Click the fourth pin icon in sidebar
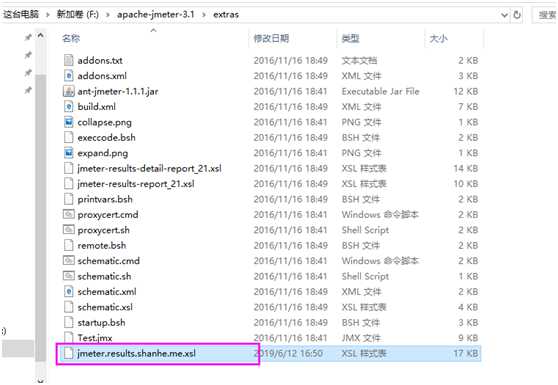 click(x=28, y=90)
